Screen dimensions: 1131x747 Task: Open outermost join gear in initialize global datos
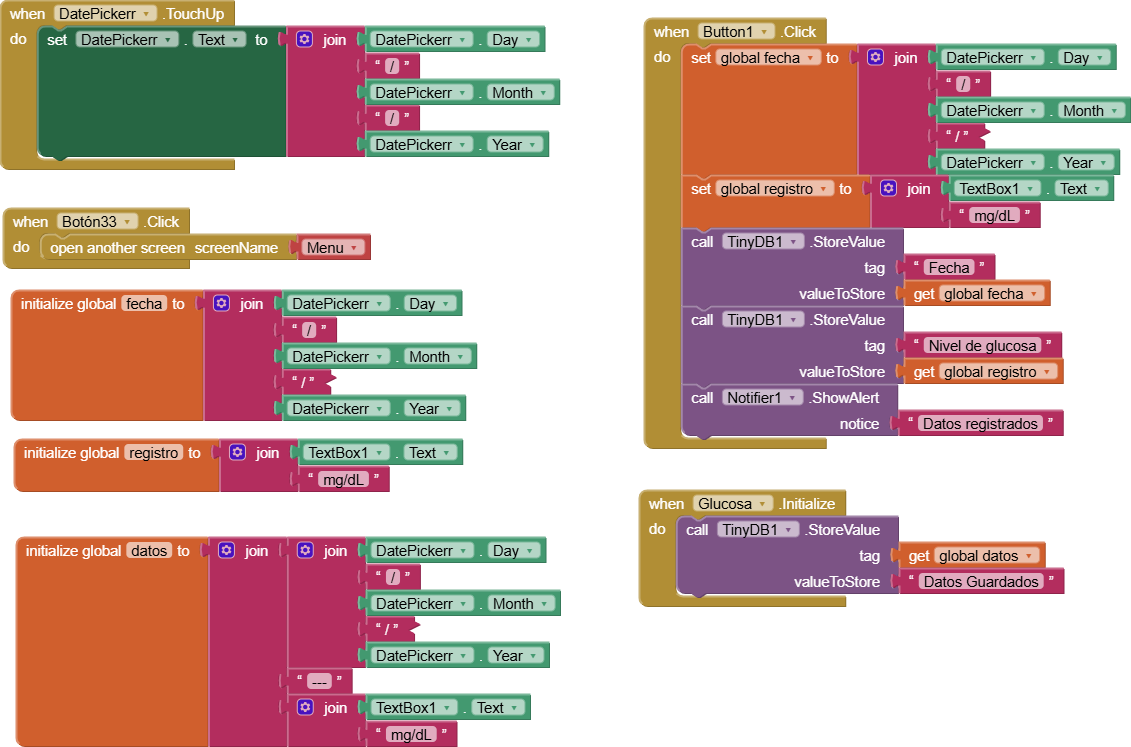click(x=227, y=551)
